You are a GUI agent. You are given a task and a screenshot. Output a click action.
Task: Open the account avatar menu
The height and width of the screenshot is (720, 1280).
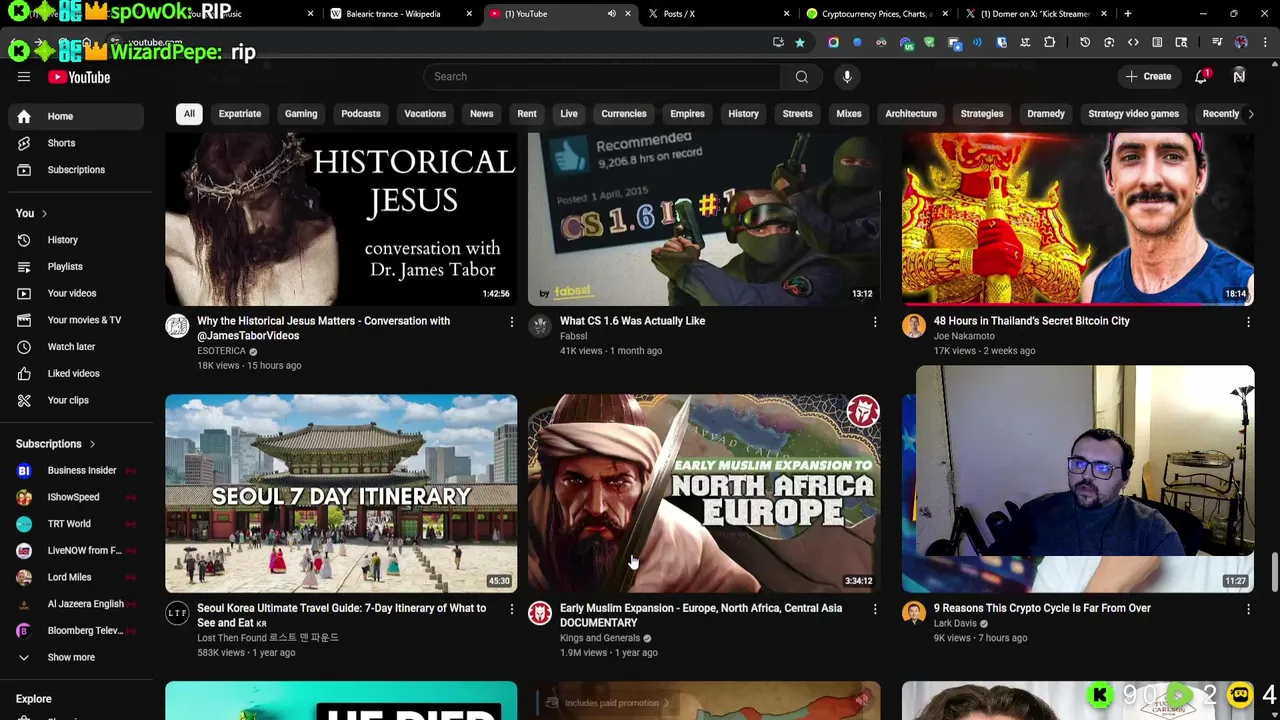[1239, 76]
